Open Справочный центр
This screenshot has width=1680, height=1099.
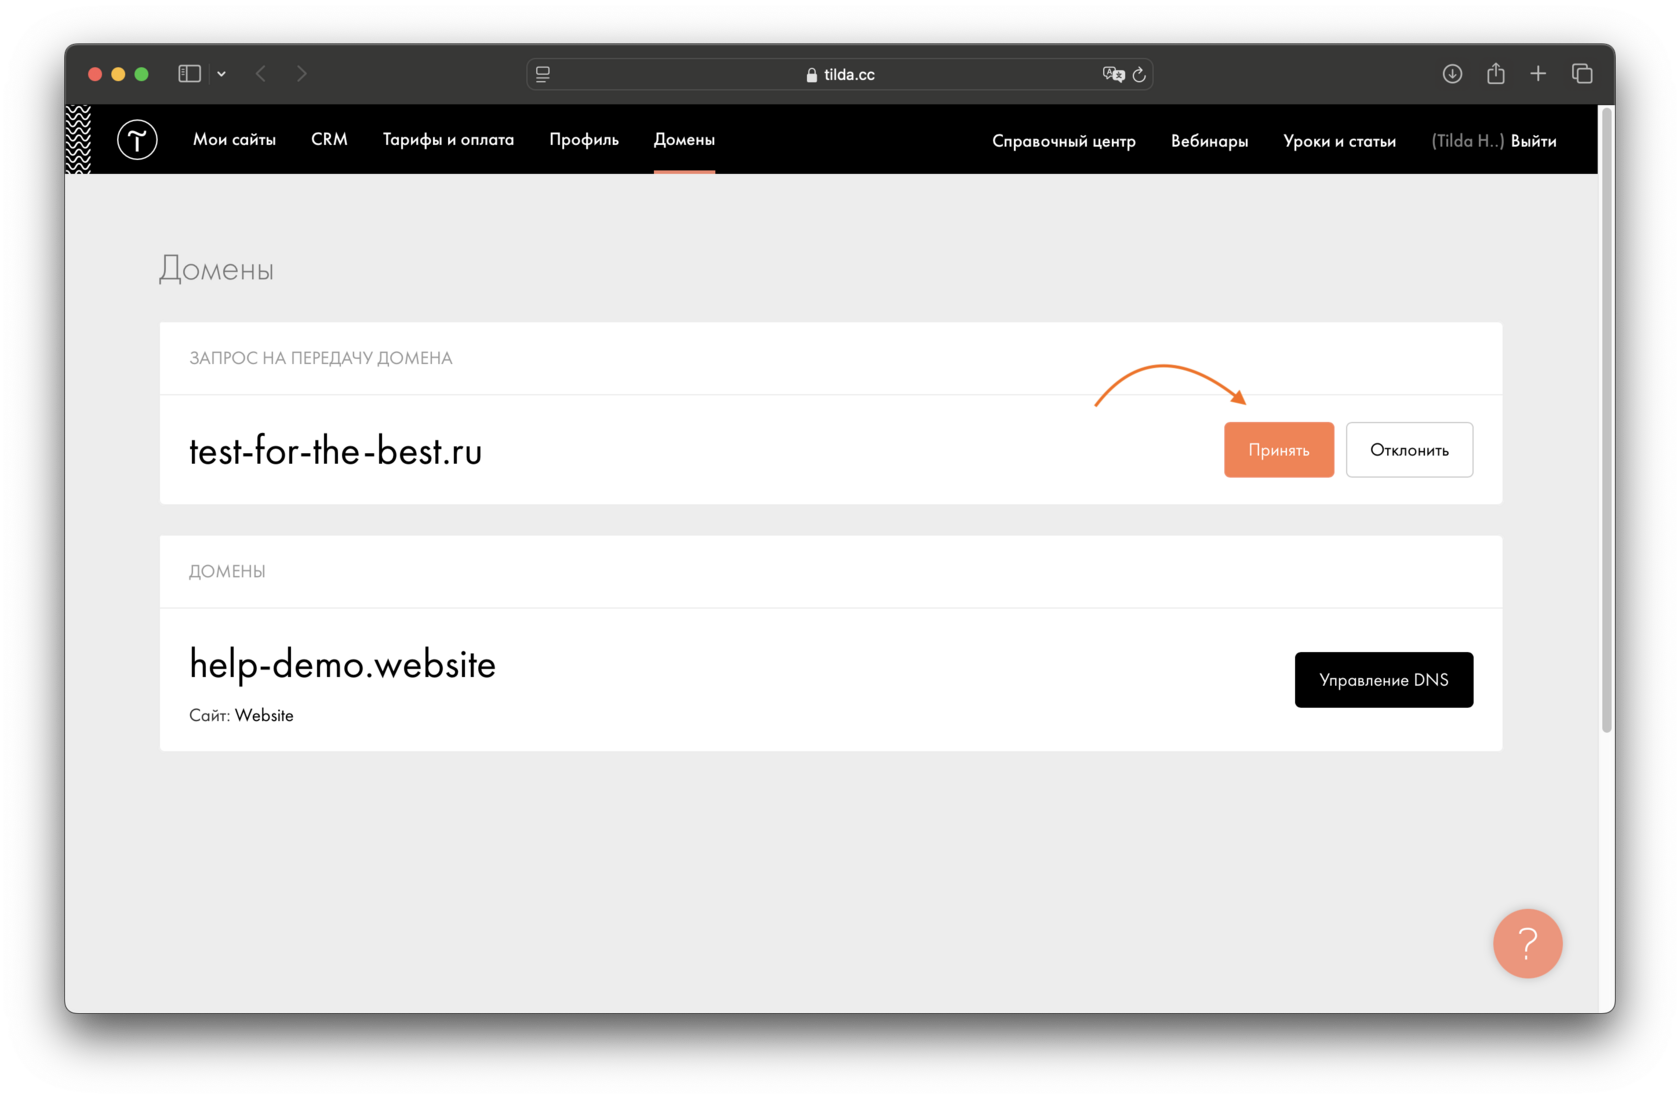(x=1064, y=141)
